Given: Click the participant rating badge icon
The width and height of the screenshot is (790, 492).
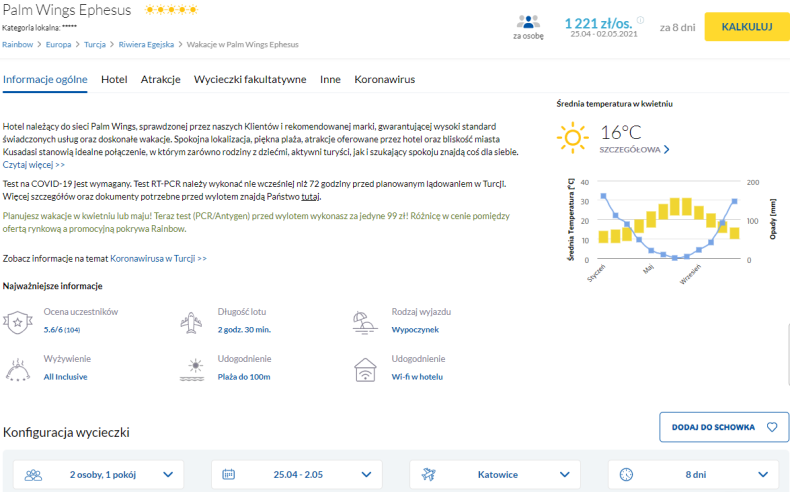Looking at the screenshot, I should pos(18,322).
